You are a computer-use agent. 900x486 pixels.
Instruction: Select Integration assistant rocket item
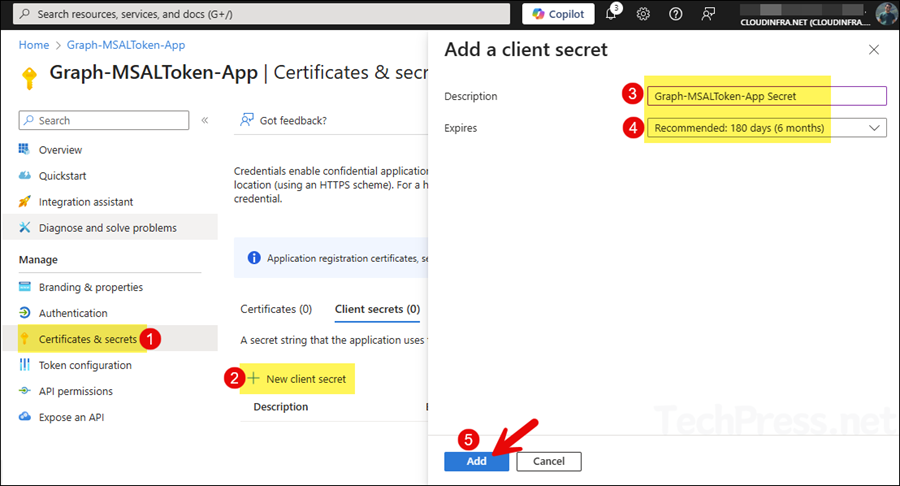(85, 202)
